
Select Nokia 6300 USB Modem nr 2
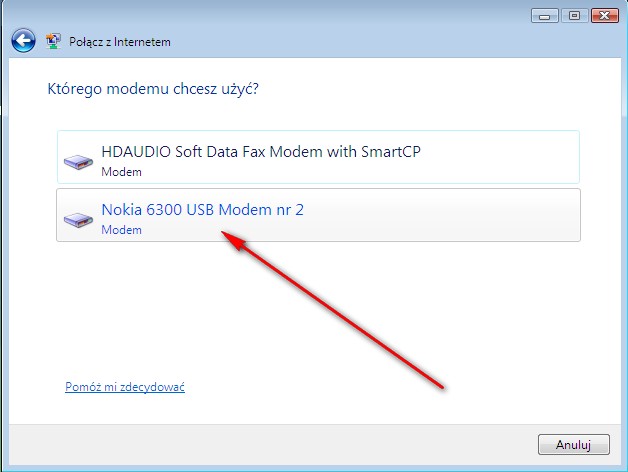pyautogui.click(x=318, y=215)
